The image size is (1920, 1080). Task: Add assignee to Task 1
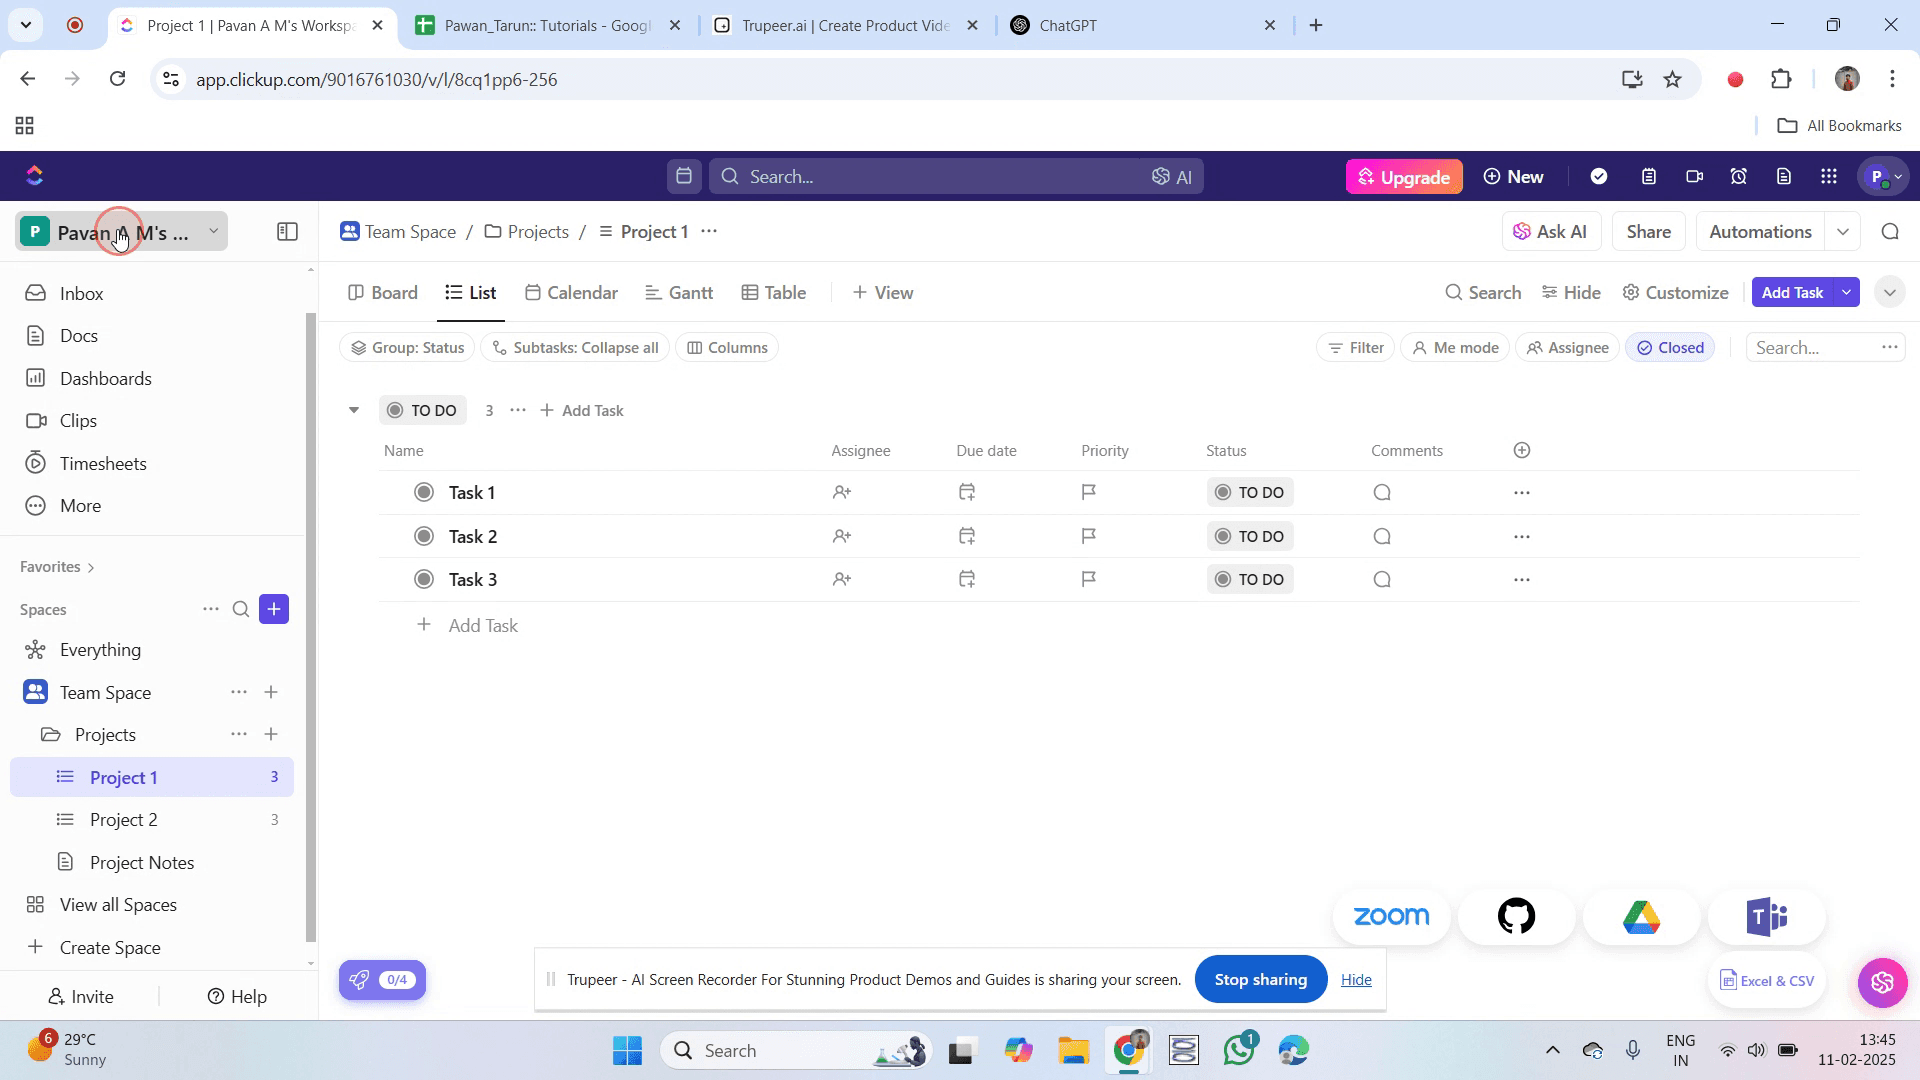click(842, 492)
